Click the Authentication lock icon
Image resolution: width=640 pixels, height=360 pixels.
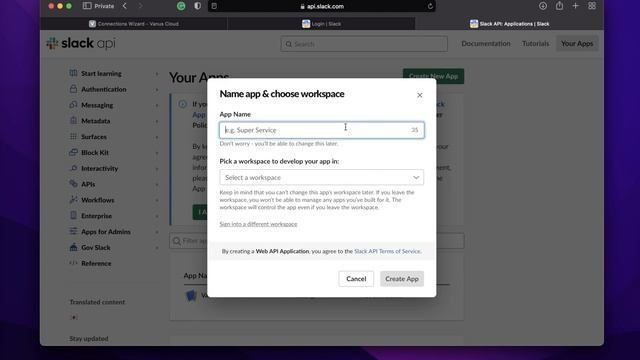tap(73, 89)
